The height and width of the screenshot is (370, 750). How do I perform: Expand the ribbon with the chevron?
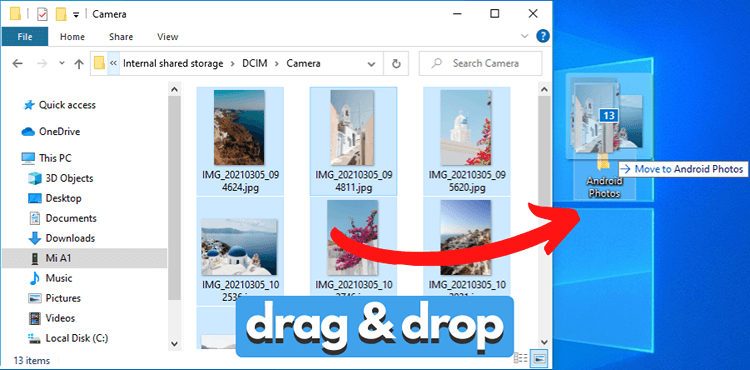coord(525,36)
